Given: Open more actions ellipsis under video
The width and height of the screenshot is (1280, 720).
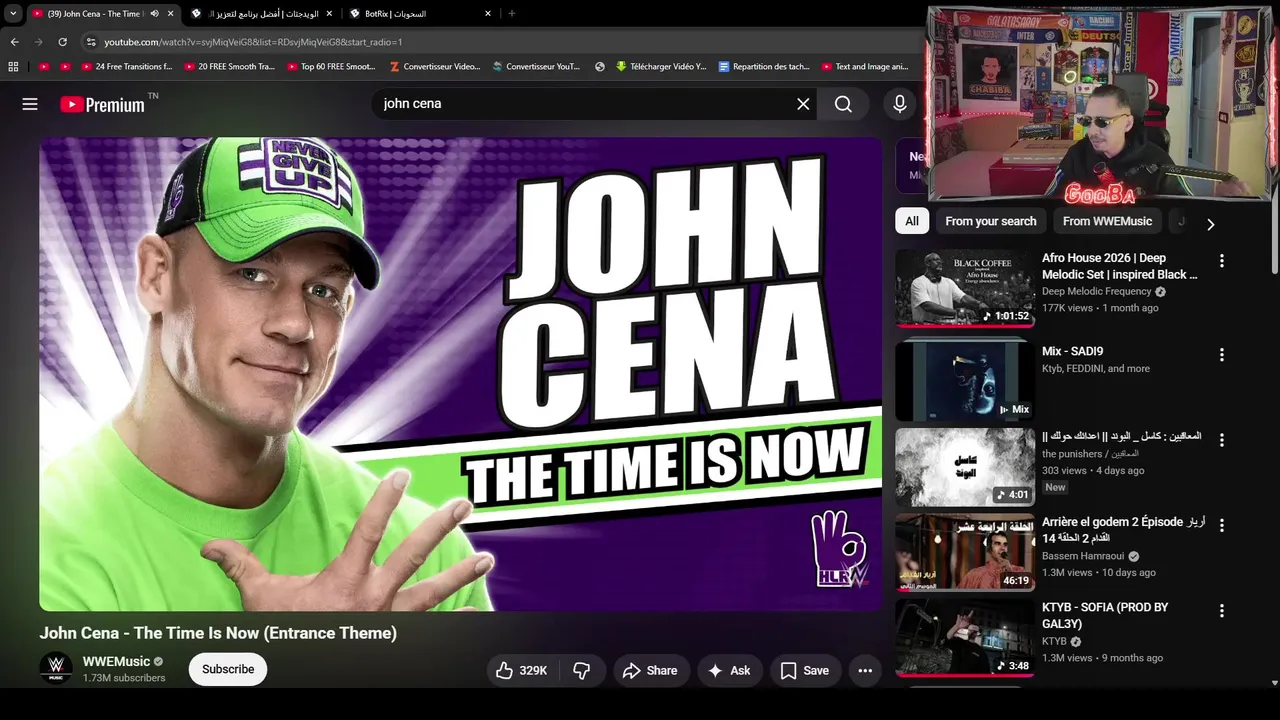Looking at the screenshot, I should click(x=865, y=671).
